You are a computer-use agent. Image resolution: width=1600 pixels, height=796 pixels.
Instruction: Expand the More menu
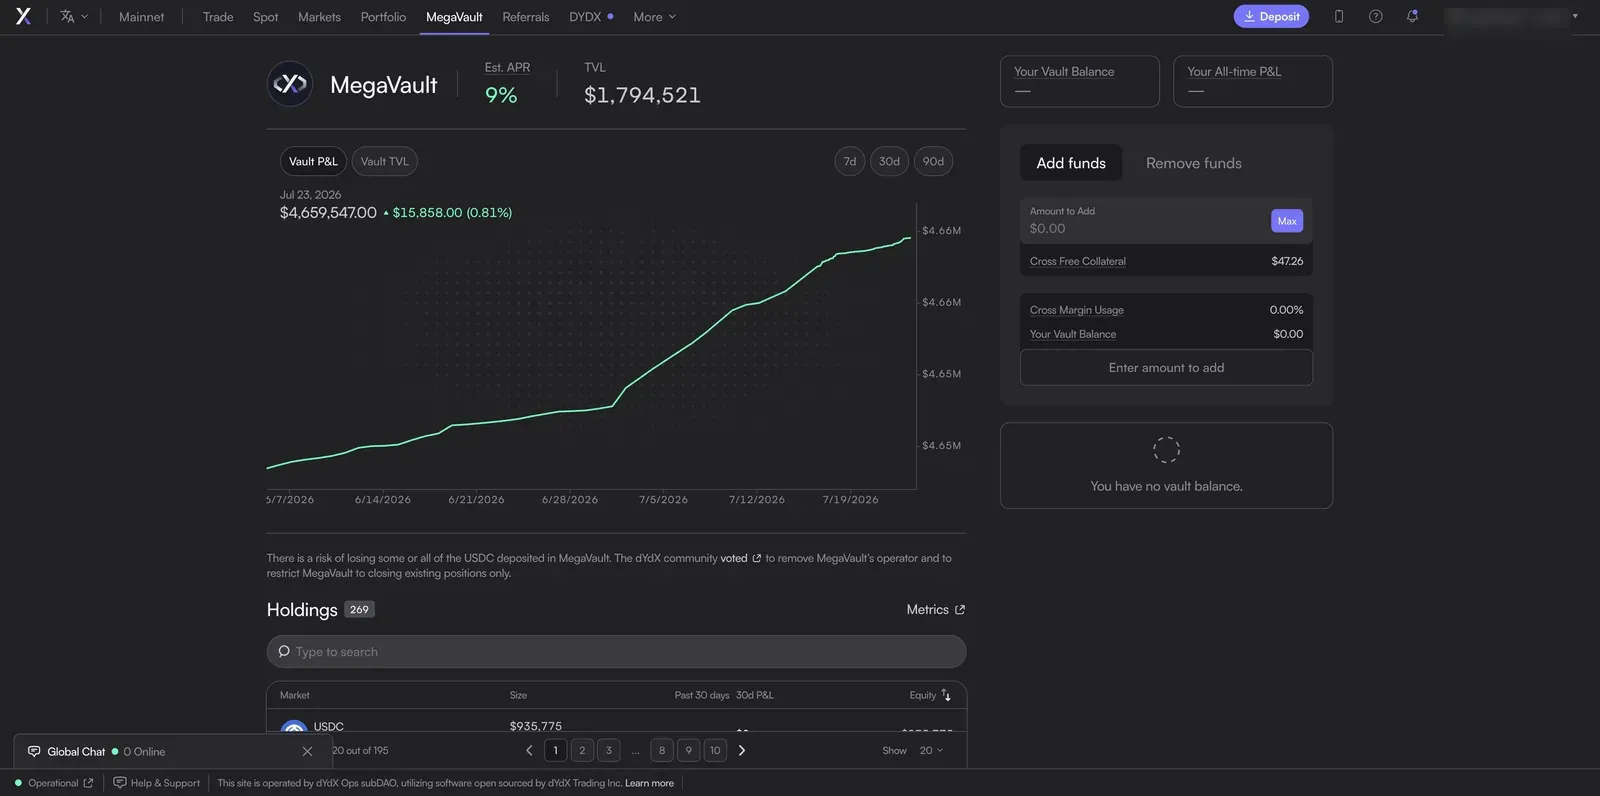[x=655, y=17]
